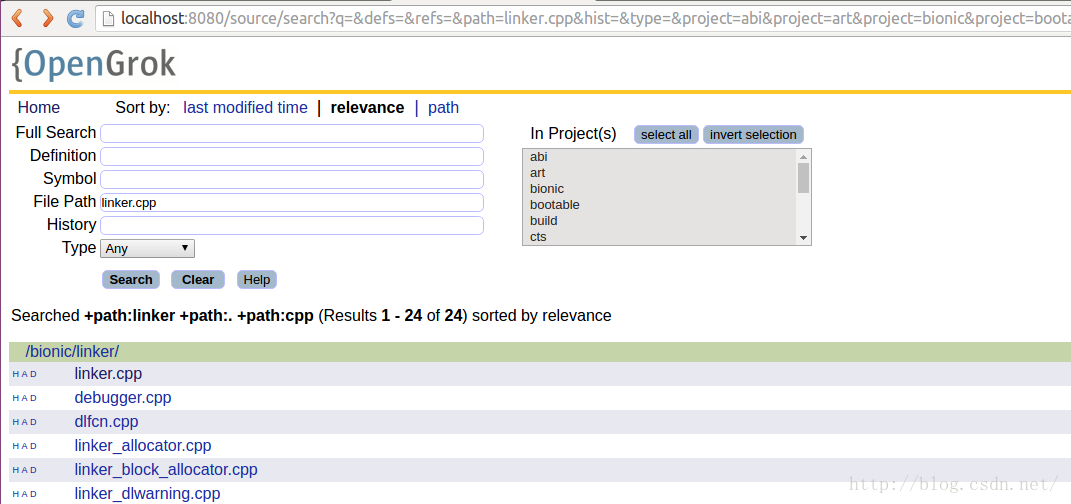Click A (annotate) link for linker_block_allocator.cpp
Image resolution: width=1071 pixels, height=504 pixels.
click(x=25, y=470)
